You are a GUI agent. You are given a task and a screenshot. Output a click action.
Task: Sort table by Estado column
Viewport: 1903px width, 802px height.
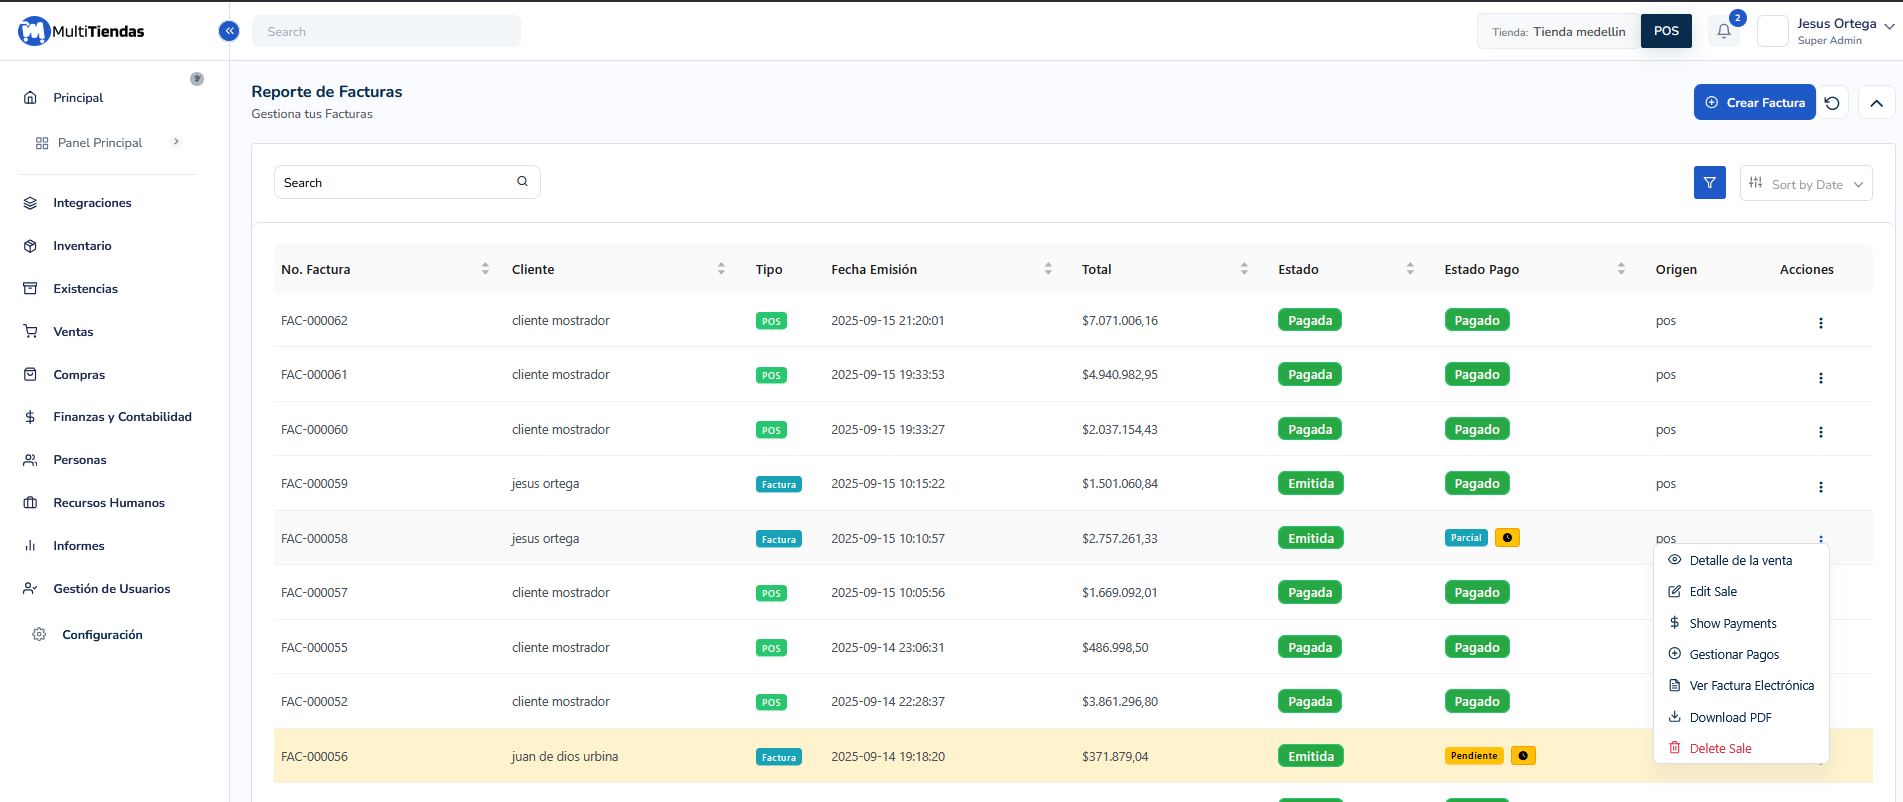tap(1410, 269)
